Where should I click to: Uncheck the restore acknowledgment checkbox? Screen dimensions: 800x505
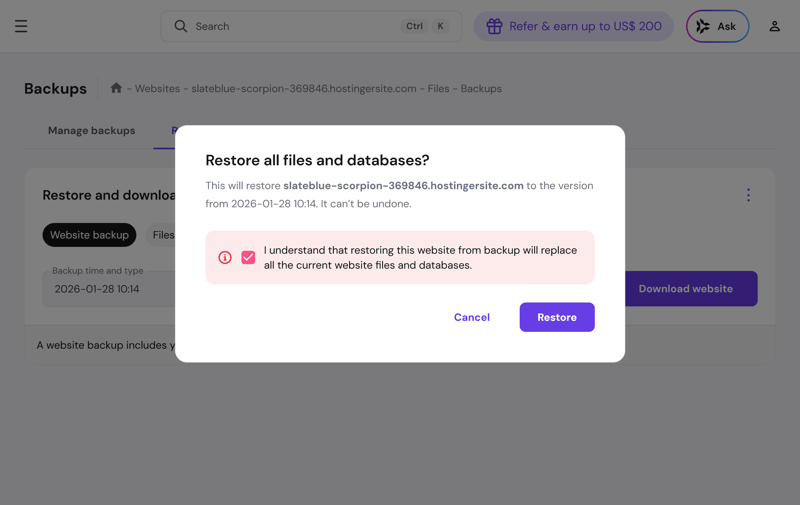click(x=248, y=257)
